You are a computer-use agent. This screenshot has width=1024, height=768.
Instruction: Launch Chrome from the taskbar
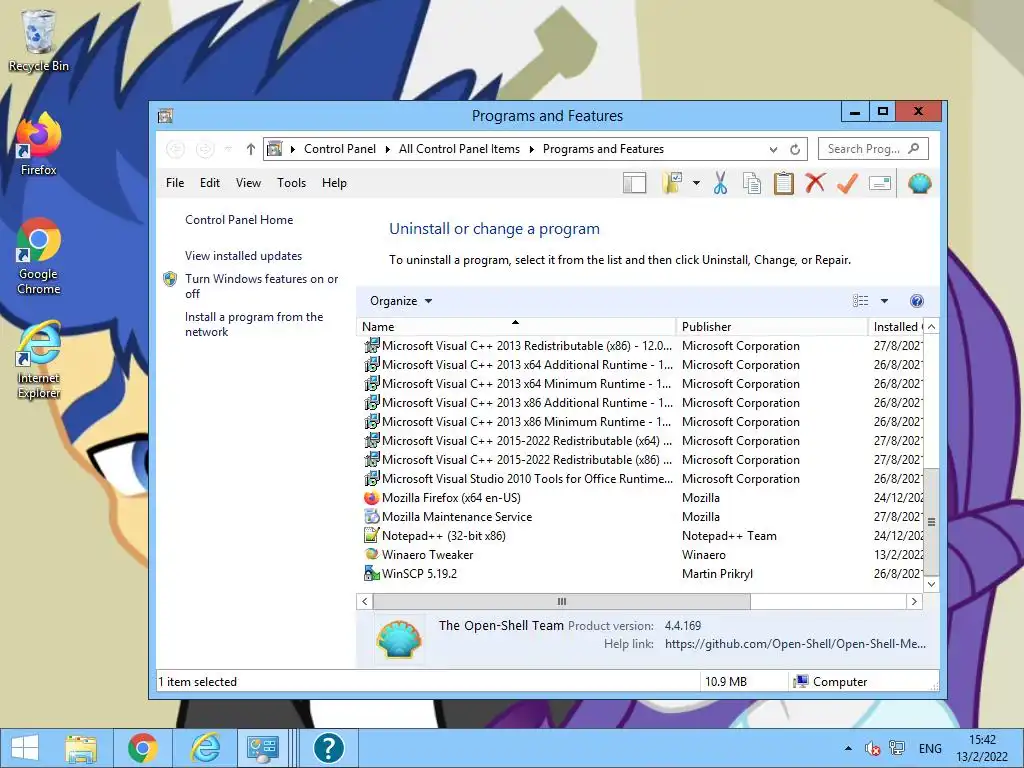(x=143, y=748)
